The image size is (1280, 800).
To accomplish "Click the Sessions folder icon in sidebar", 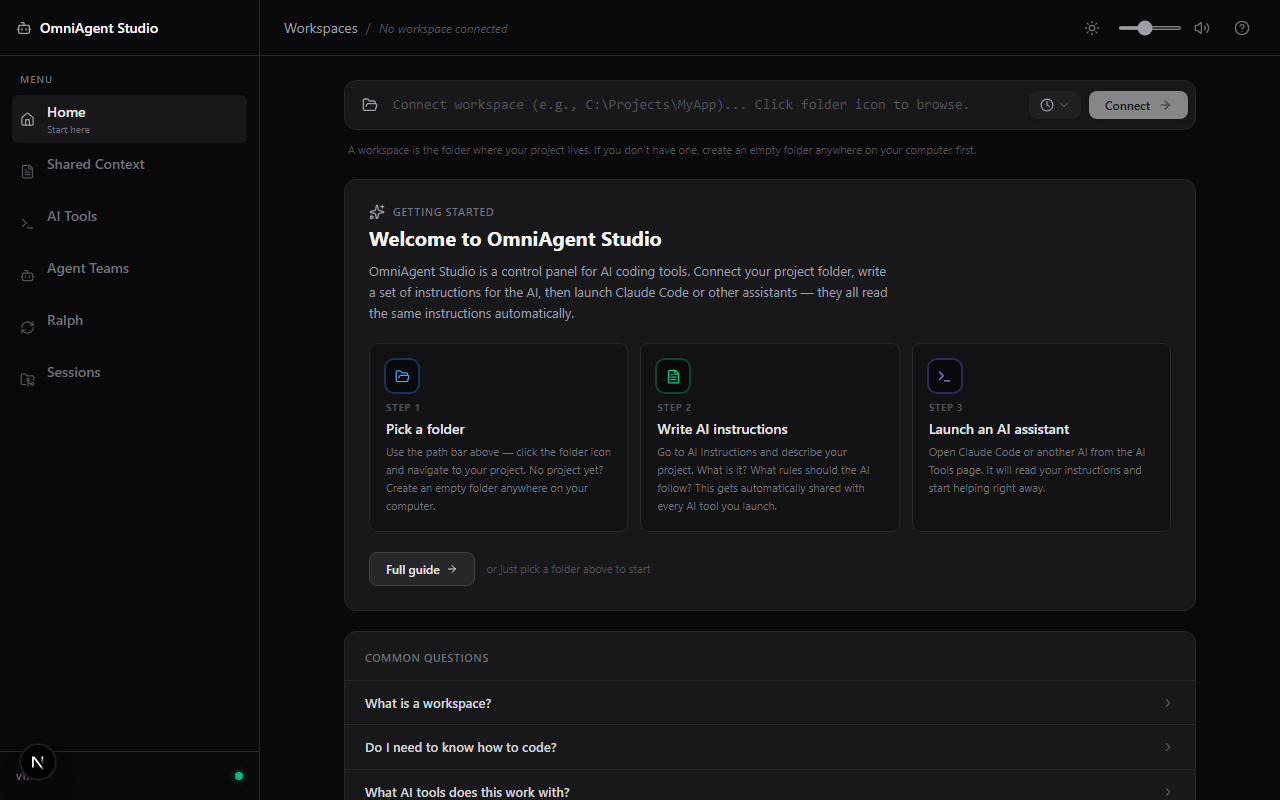I will pos(28,380).
